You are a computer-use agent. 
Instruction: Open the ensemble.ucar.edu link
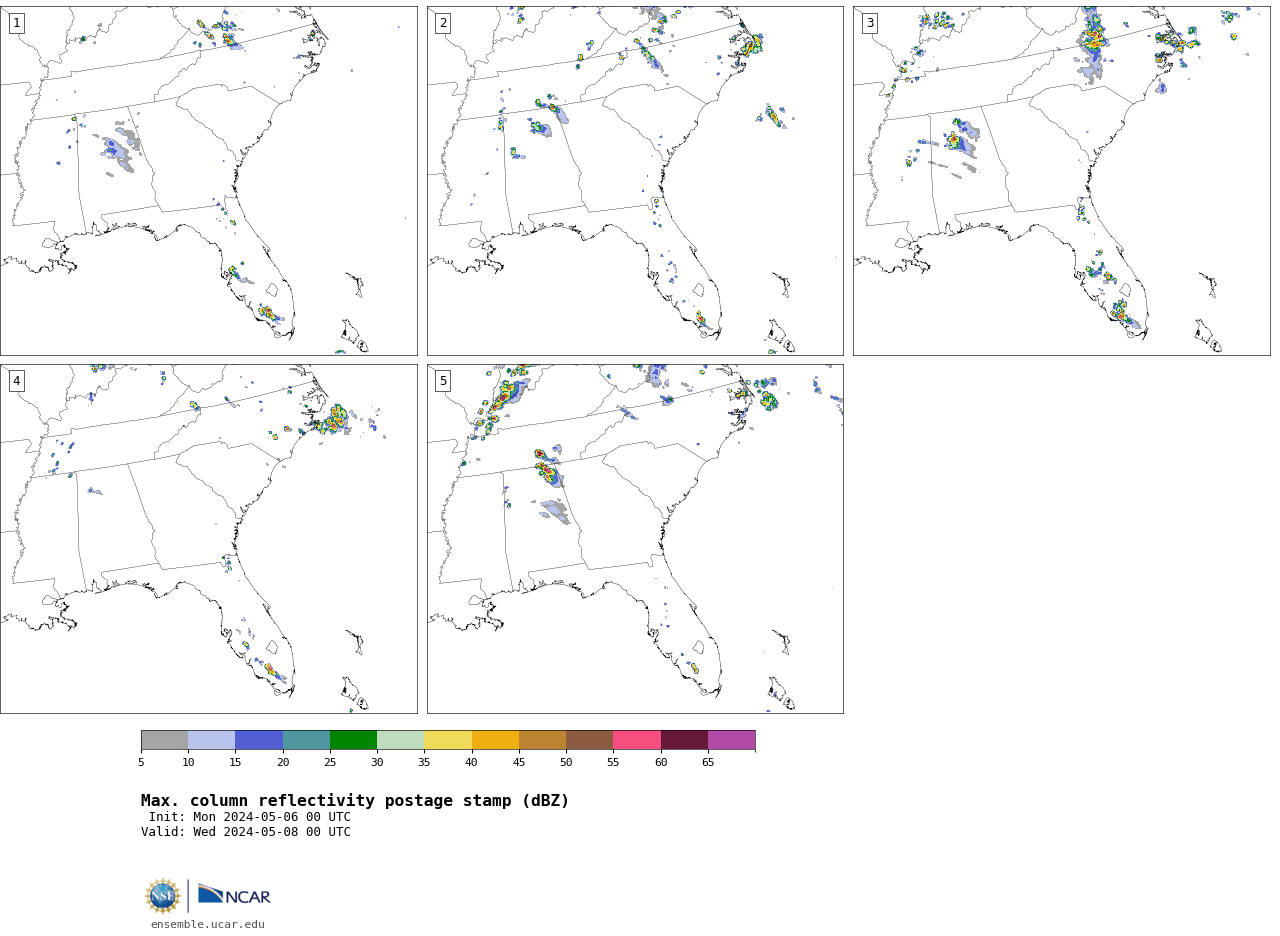(208, 925)
